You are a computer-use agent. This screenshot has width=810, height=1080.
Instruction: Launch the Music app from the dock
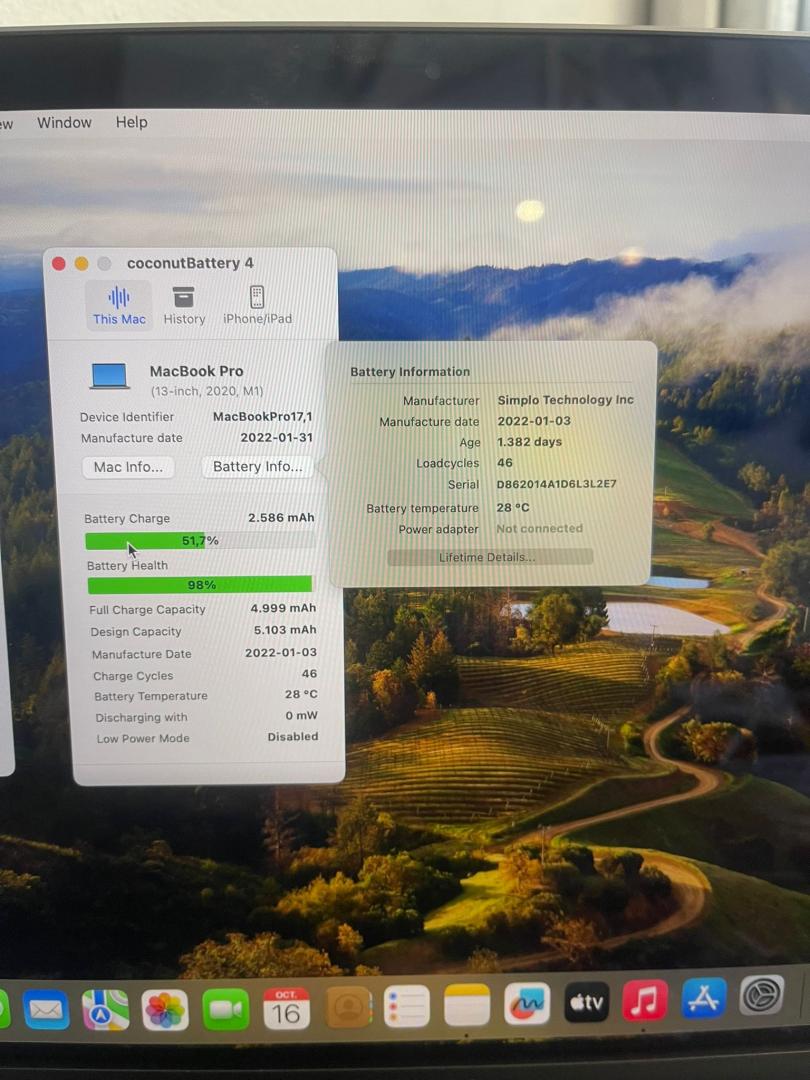click(x=645, y=1000)
